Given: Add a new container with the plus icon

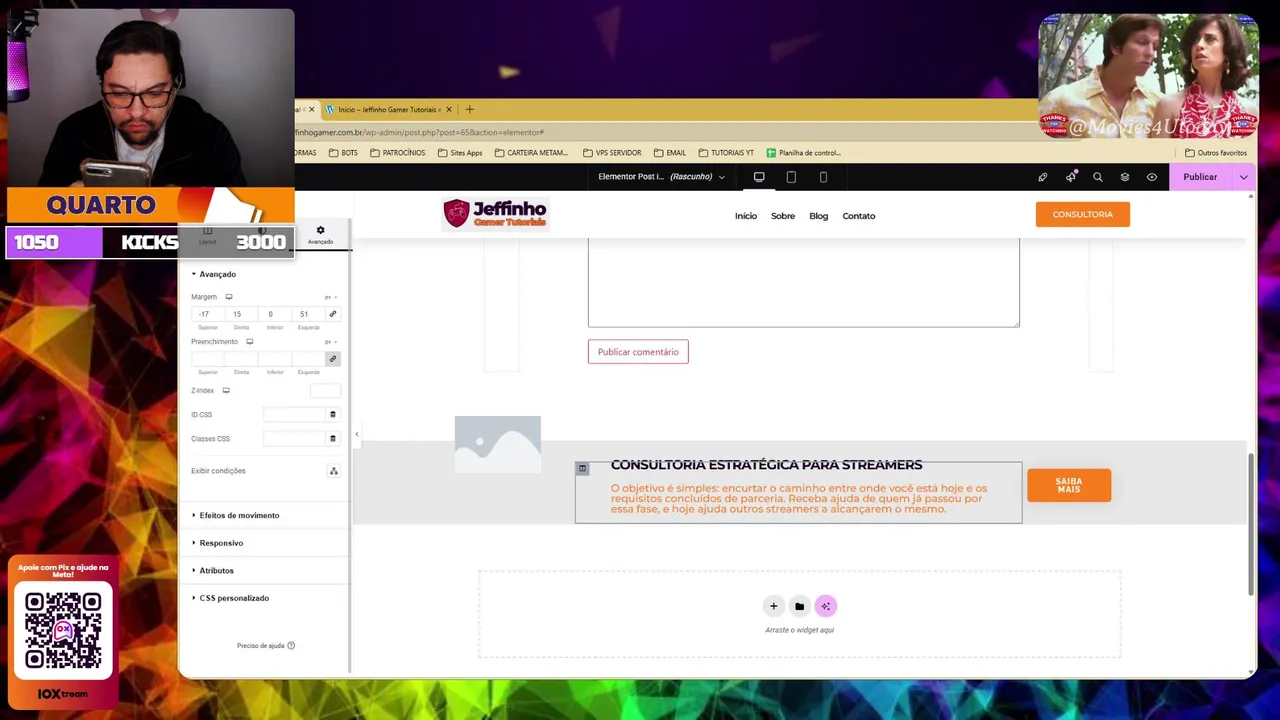Looking at the screenshot, I should coord(773,606).
